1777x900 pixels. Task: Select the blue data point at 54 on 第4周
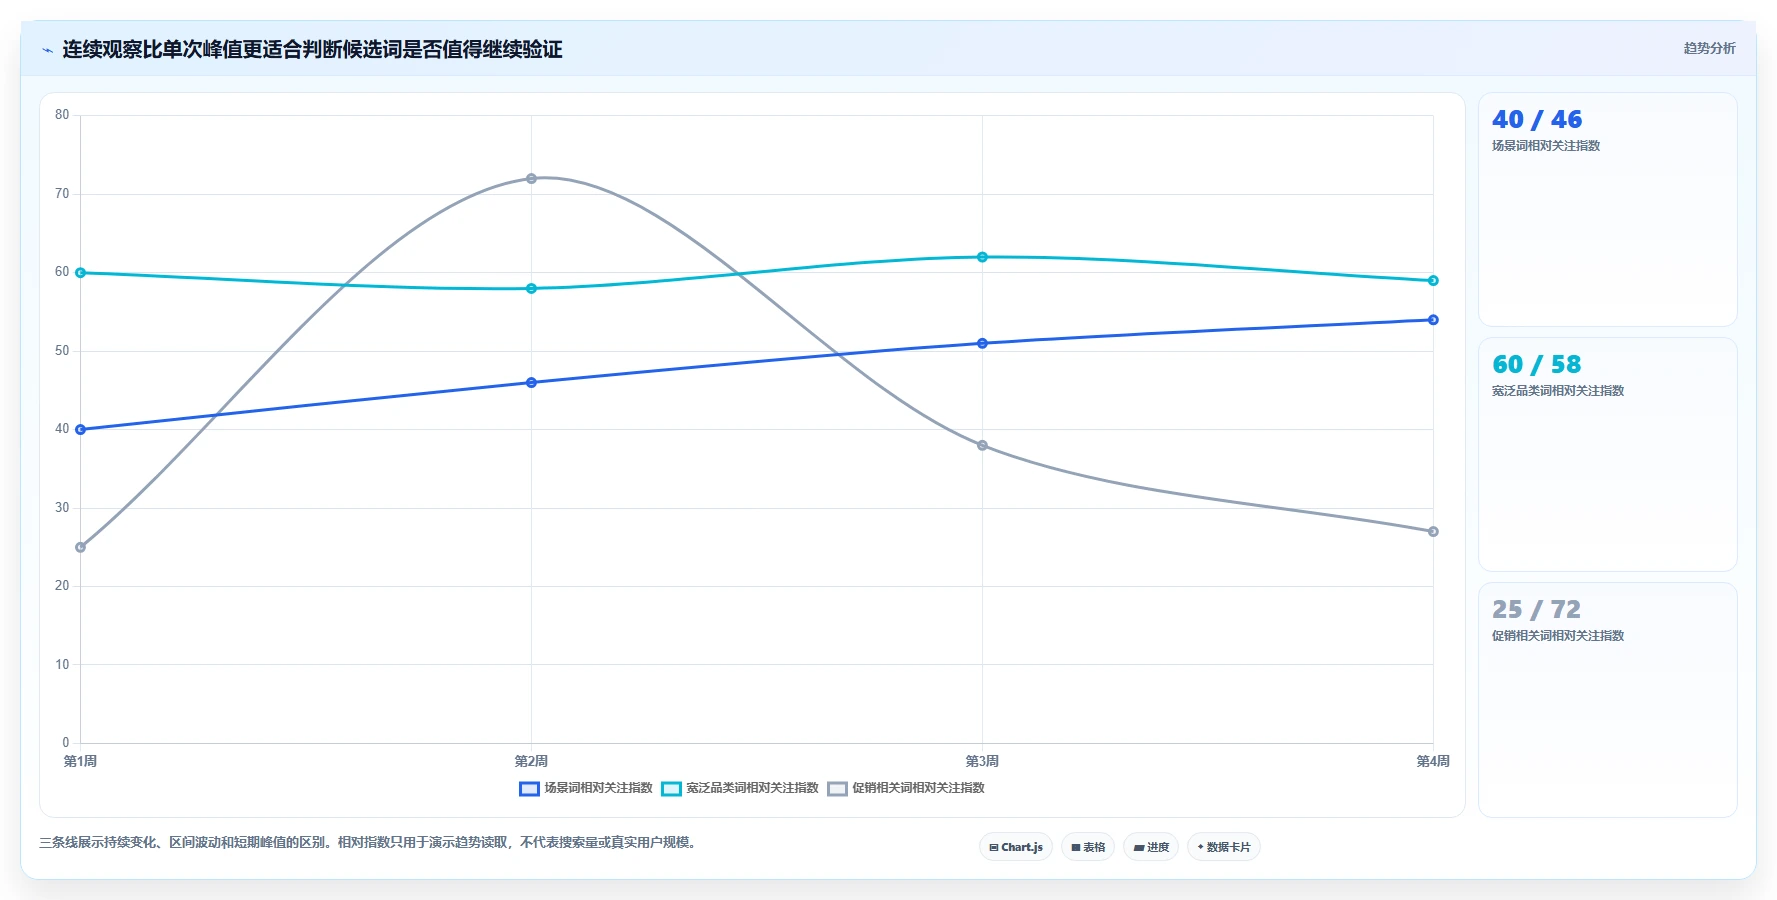coord(1433,320)
